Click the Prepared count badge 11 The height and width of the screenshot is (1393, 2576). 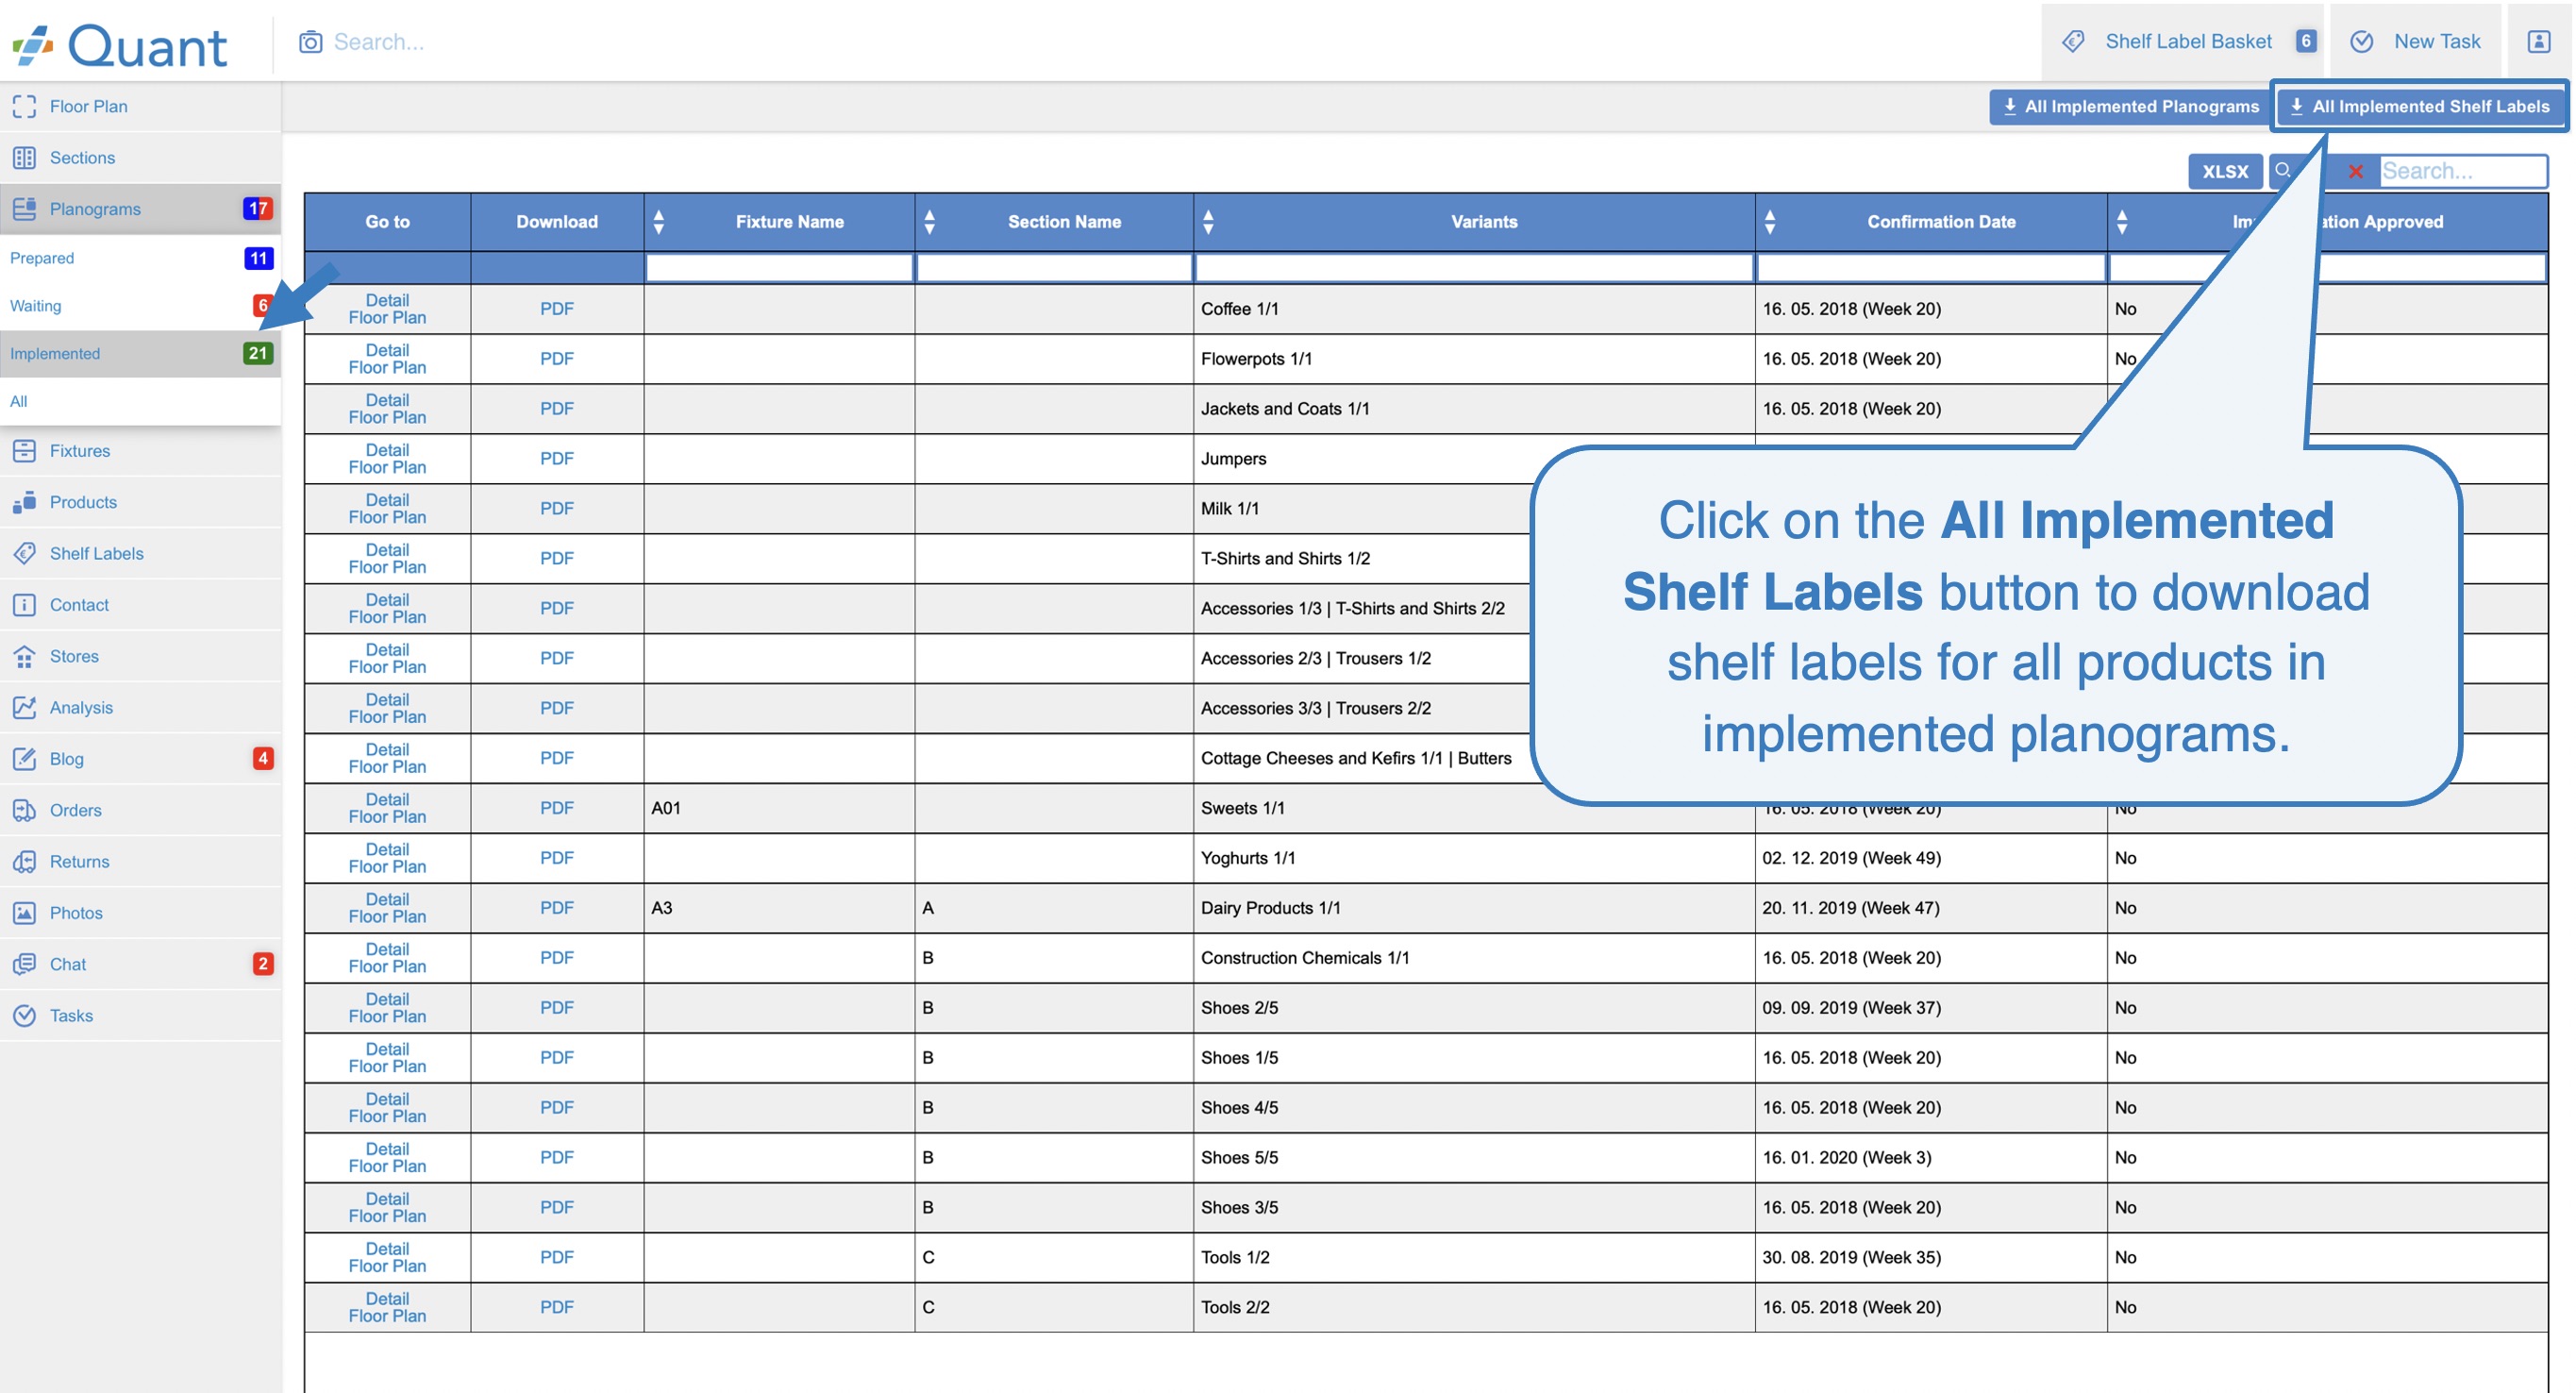259,258
